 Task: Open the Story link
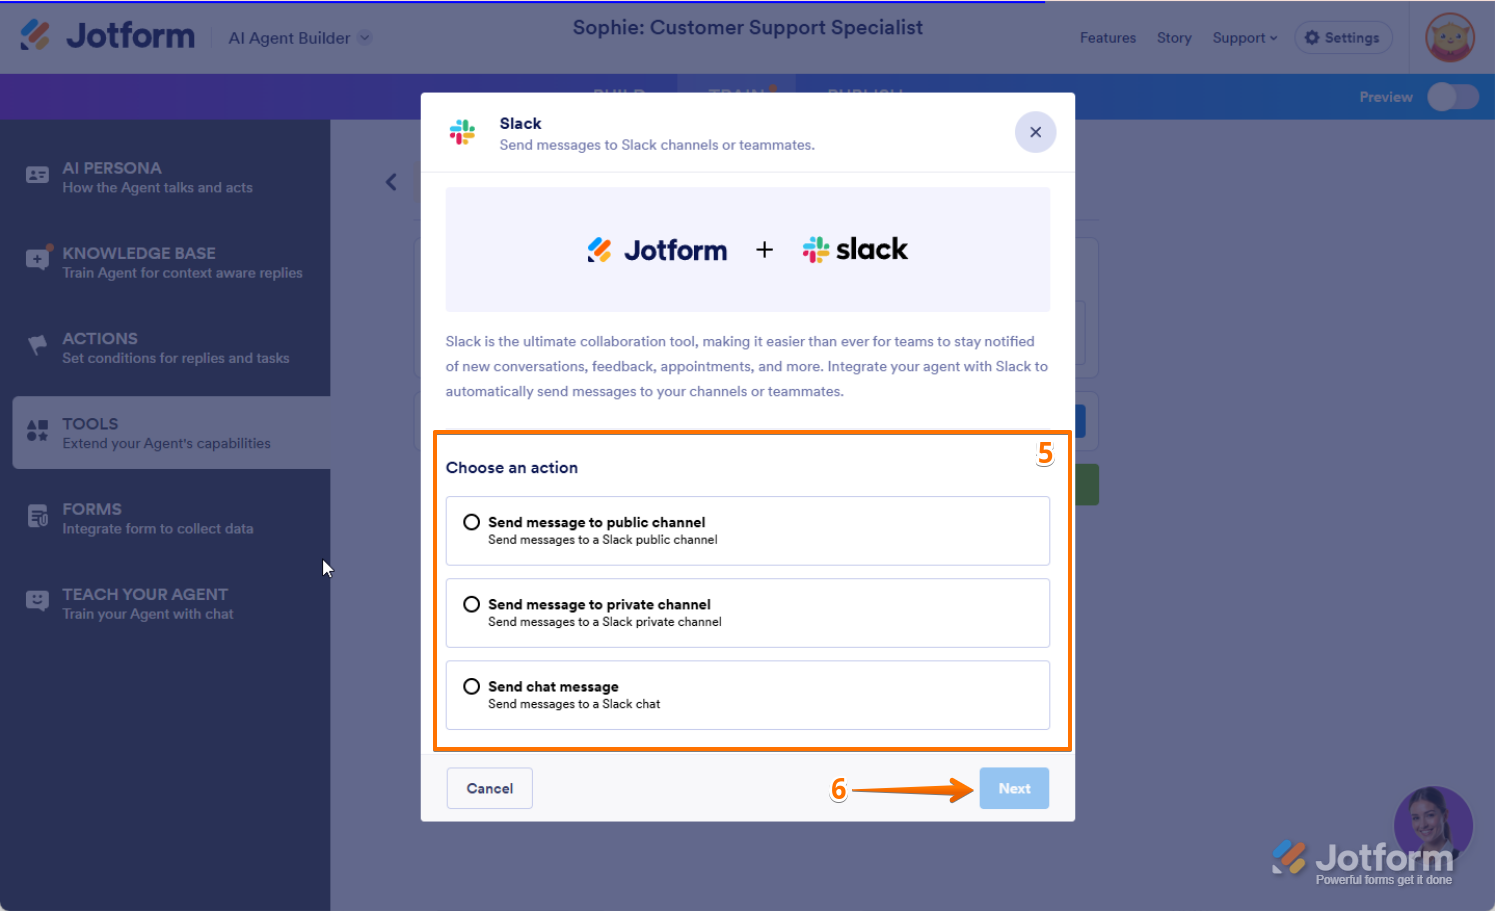click(1174, 38)
